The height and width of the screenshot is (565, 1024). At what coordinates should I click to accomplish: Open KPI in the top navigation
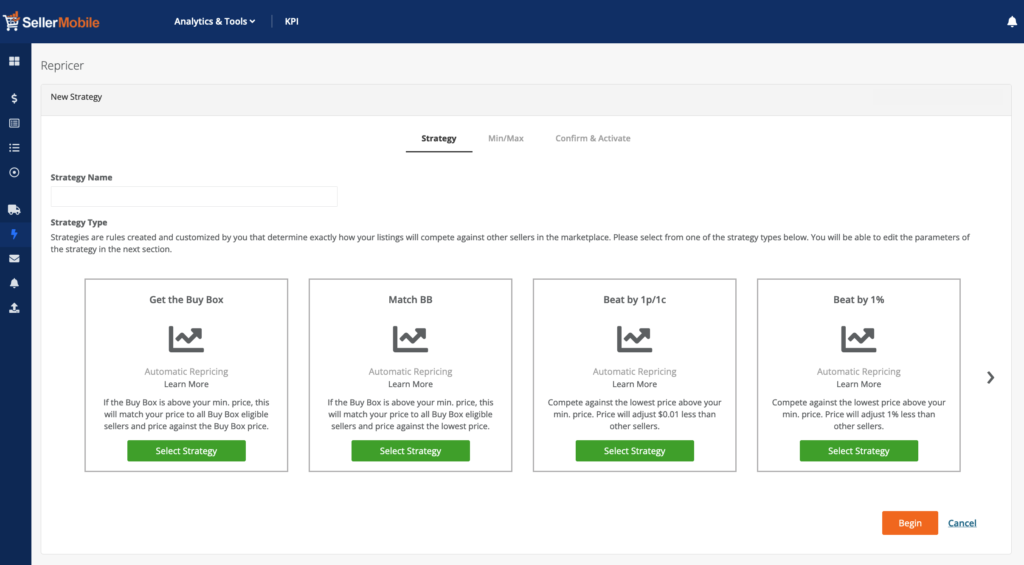(292, 21)
